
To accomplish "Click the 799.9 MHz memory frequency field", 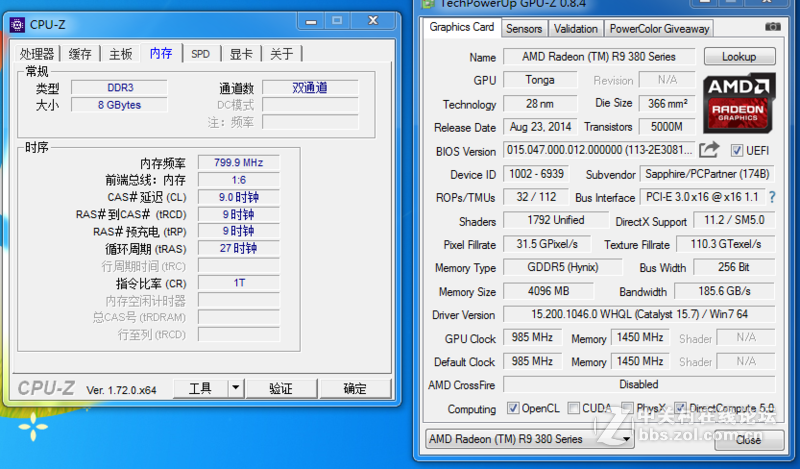I will [x=239, y=163].
